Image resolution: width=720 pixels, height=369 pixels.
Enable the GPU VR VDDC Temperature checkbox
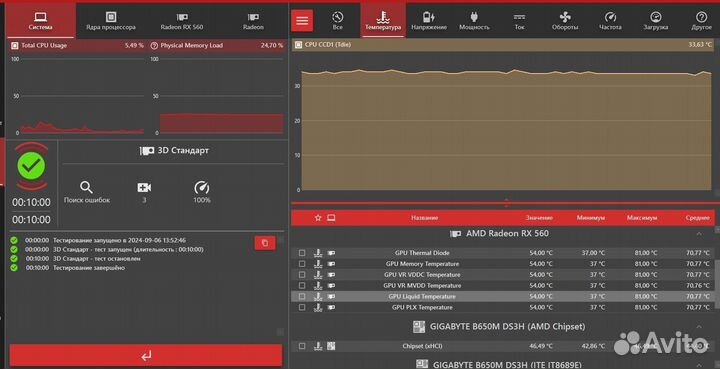point(302,274)
